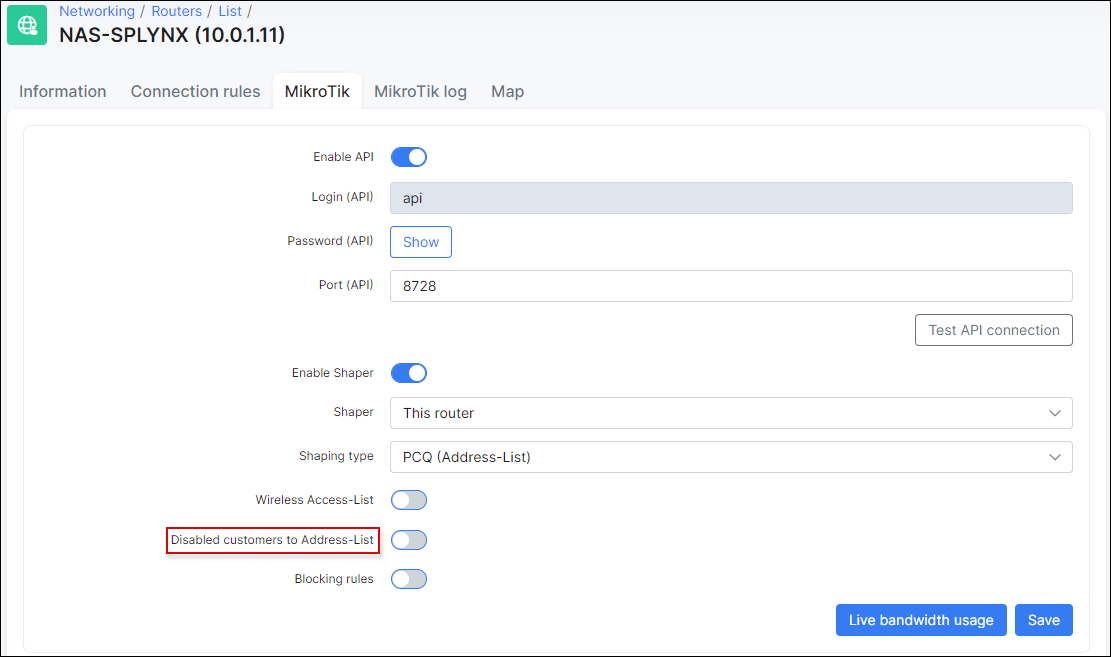Open Live bandwidth usage

click(920, 620)
